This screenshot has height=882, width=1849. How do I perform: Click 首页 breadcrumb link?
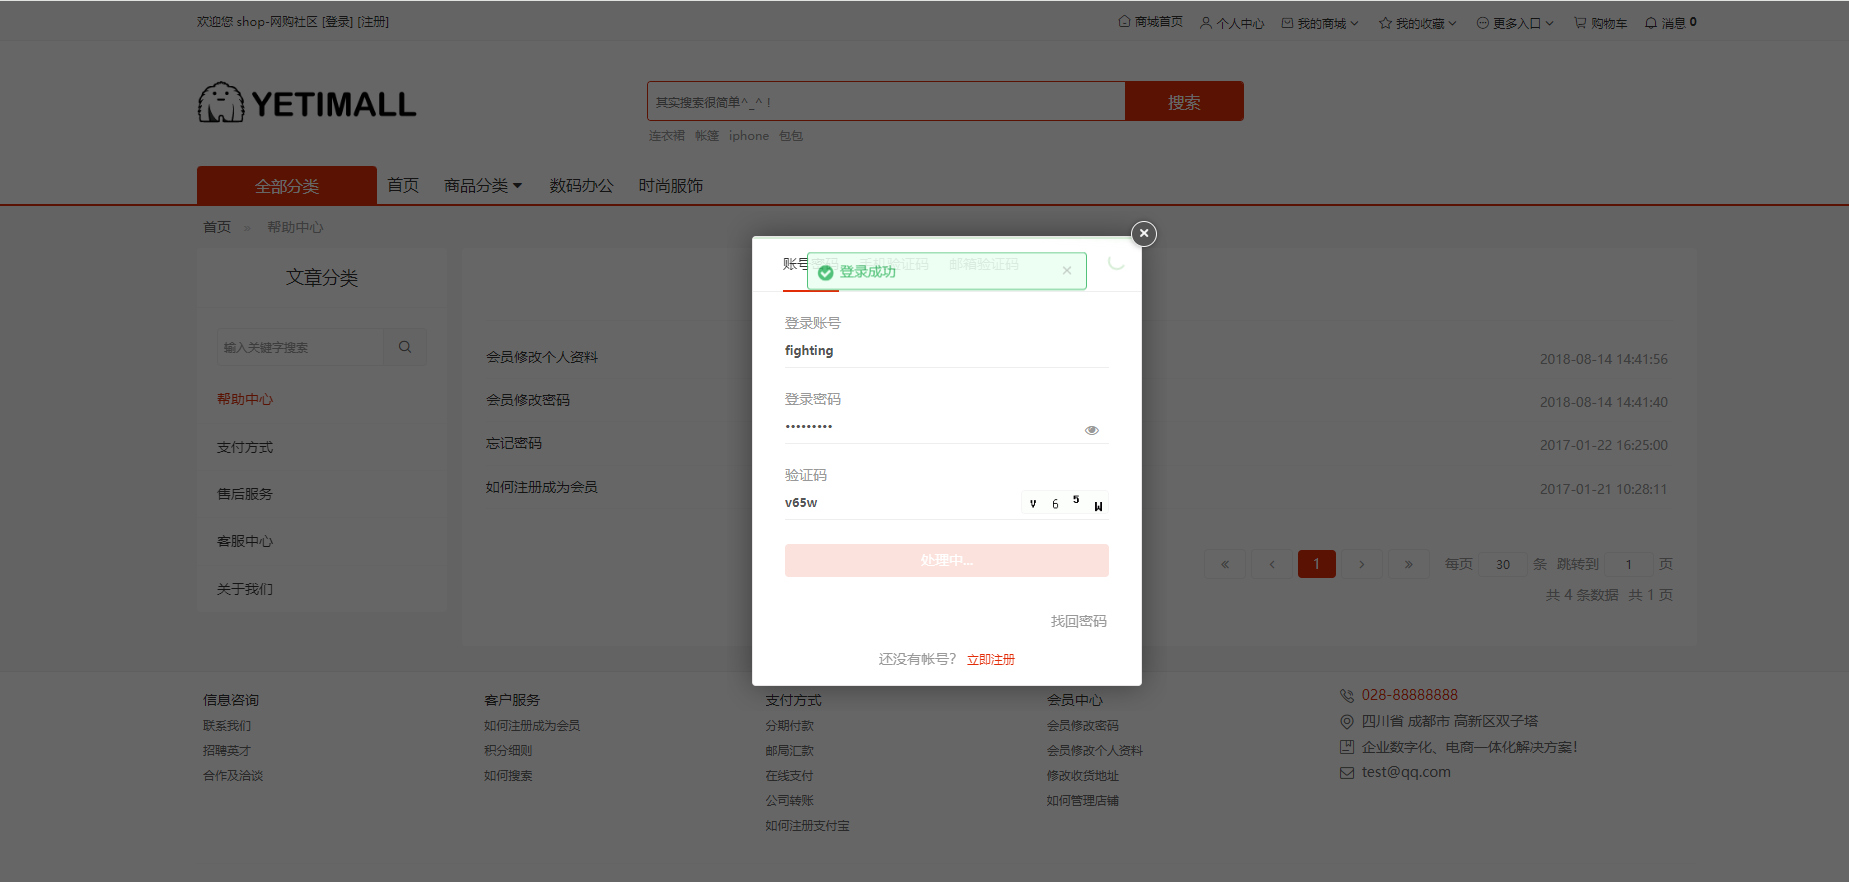click(217, 227)
